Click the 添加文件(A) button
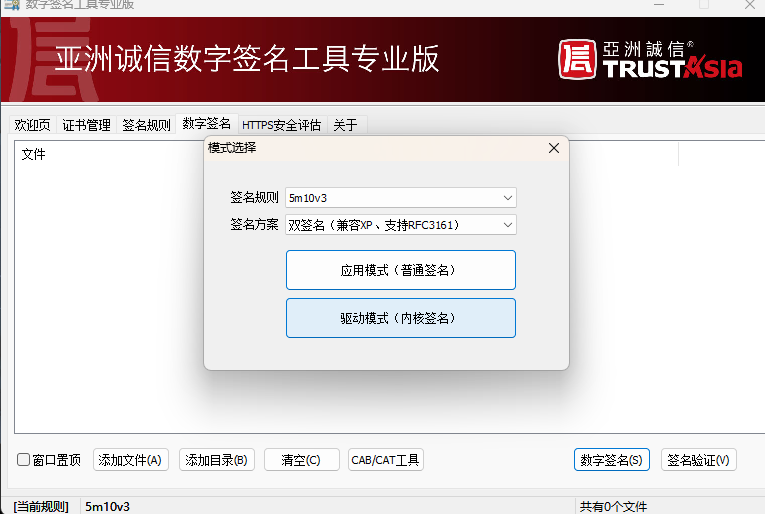 click(131, 460)
